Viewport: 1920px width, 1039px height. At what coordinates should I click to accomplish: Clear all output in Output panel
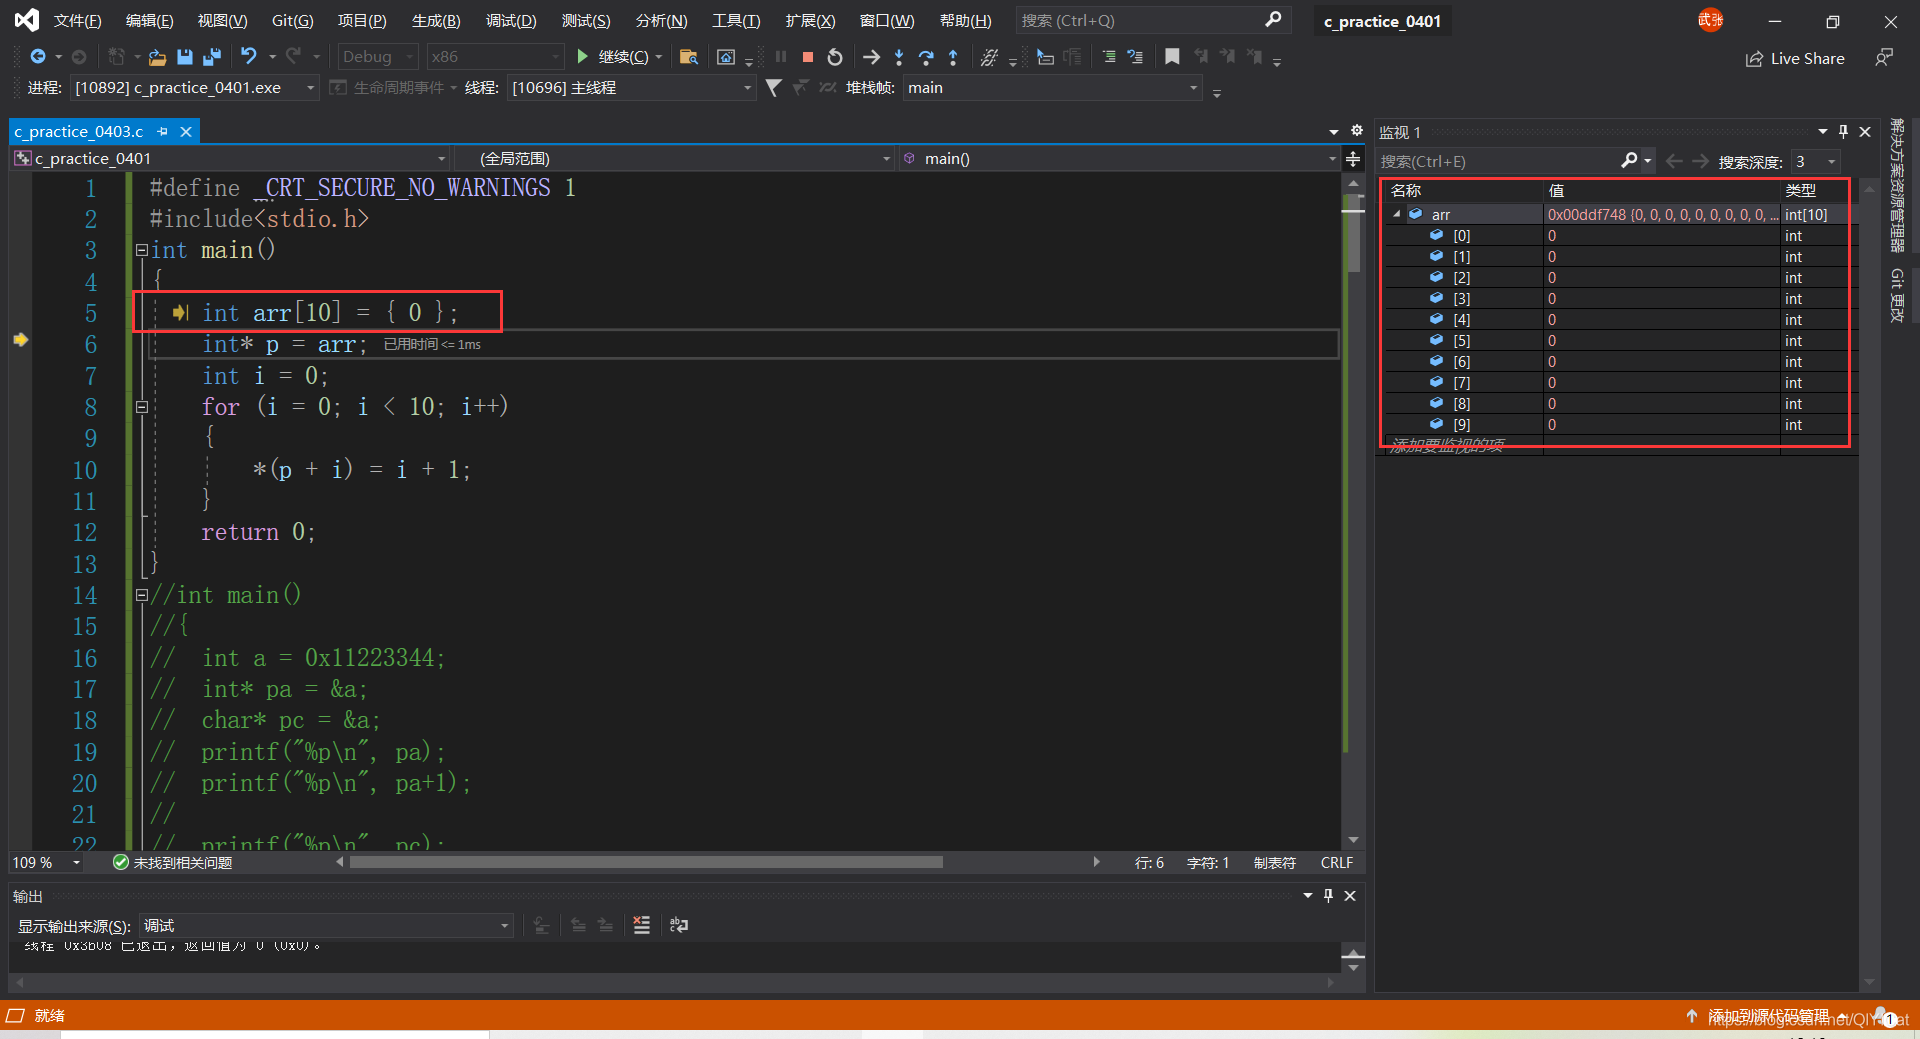(x=641, y=925)
